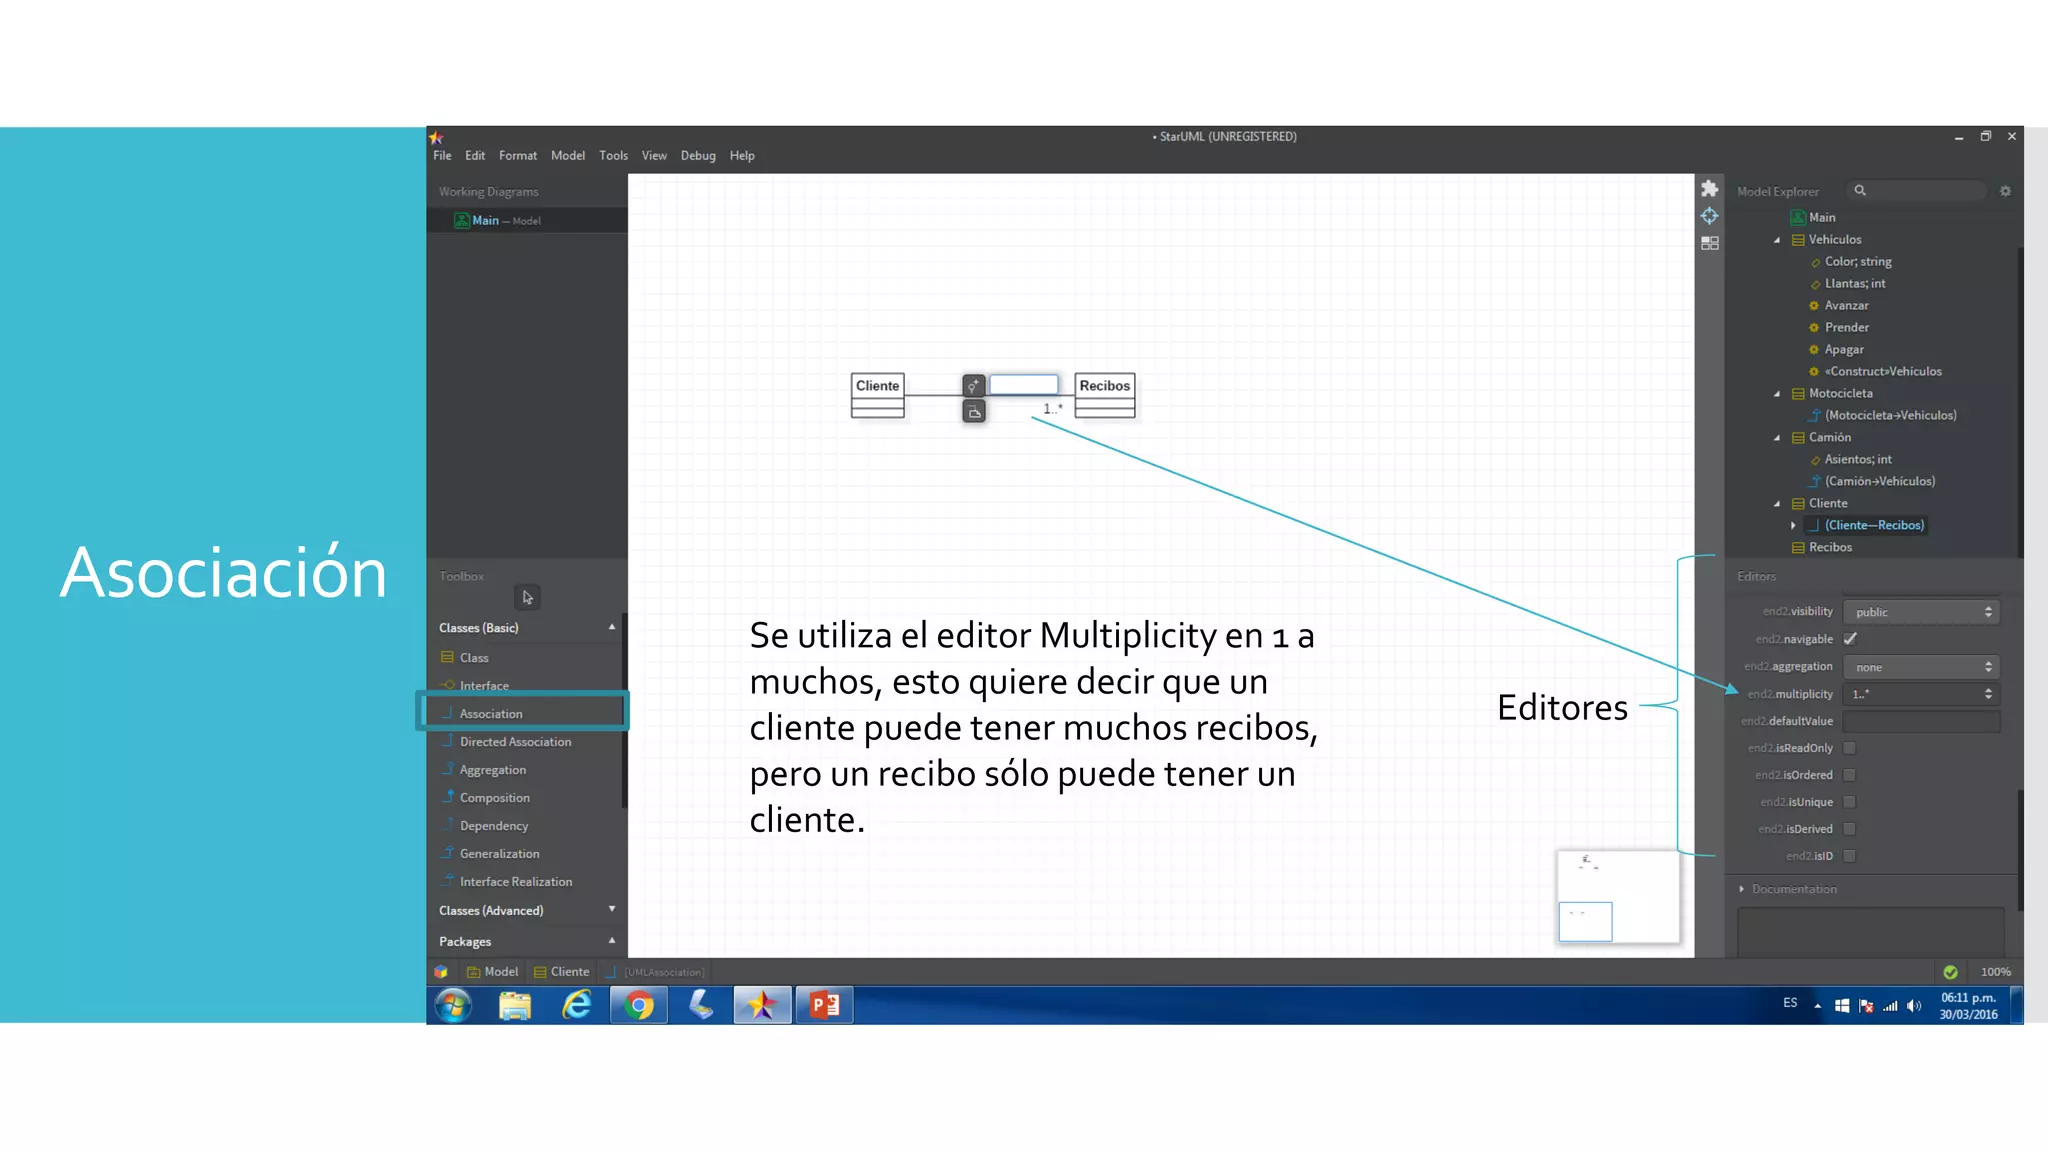Open the Model menu
The image size is (2048, 1152).
point(568,156)
